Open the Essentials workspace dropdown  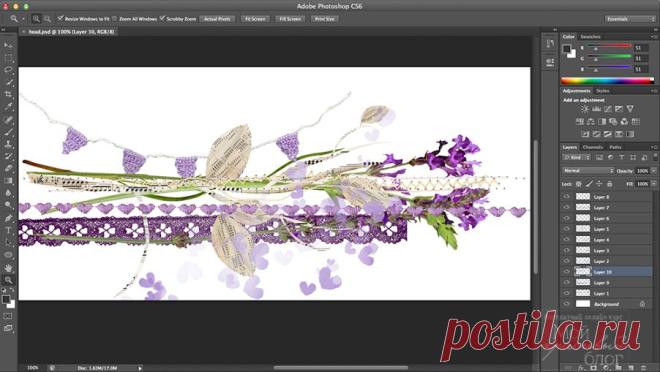click(x=630, y=19)
